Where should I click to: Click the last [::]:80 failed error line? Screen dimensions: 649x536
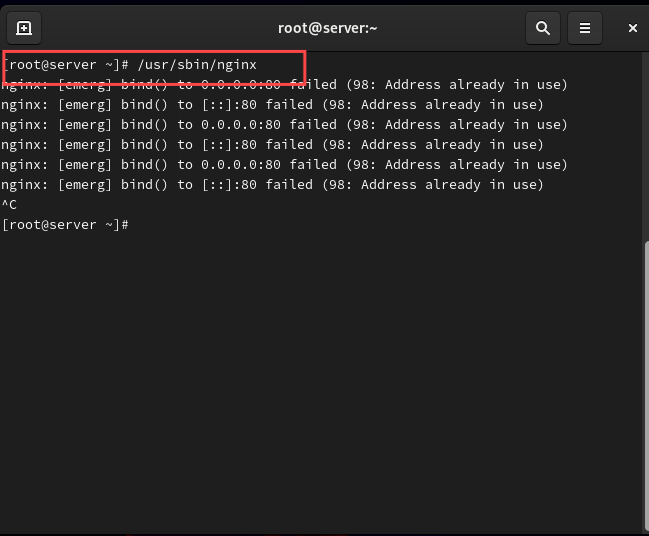point(272,185)
